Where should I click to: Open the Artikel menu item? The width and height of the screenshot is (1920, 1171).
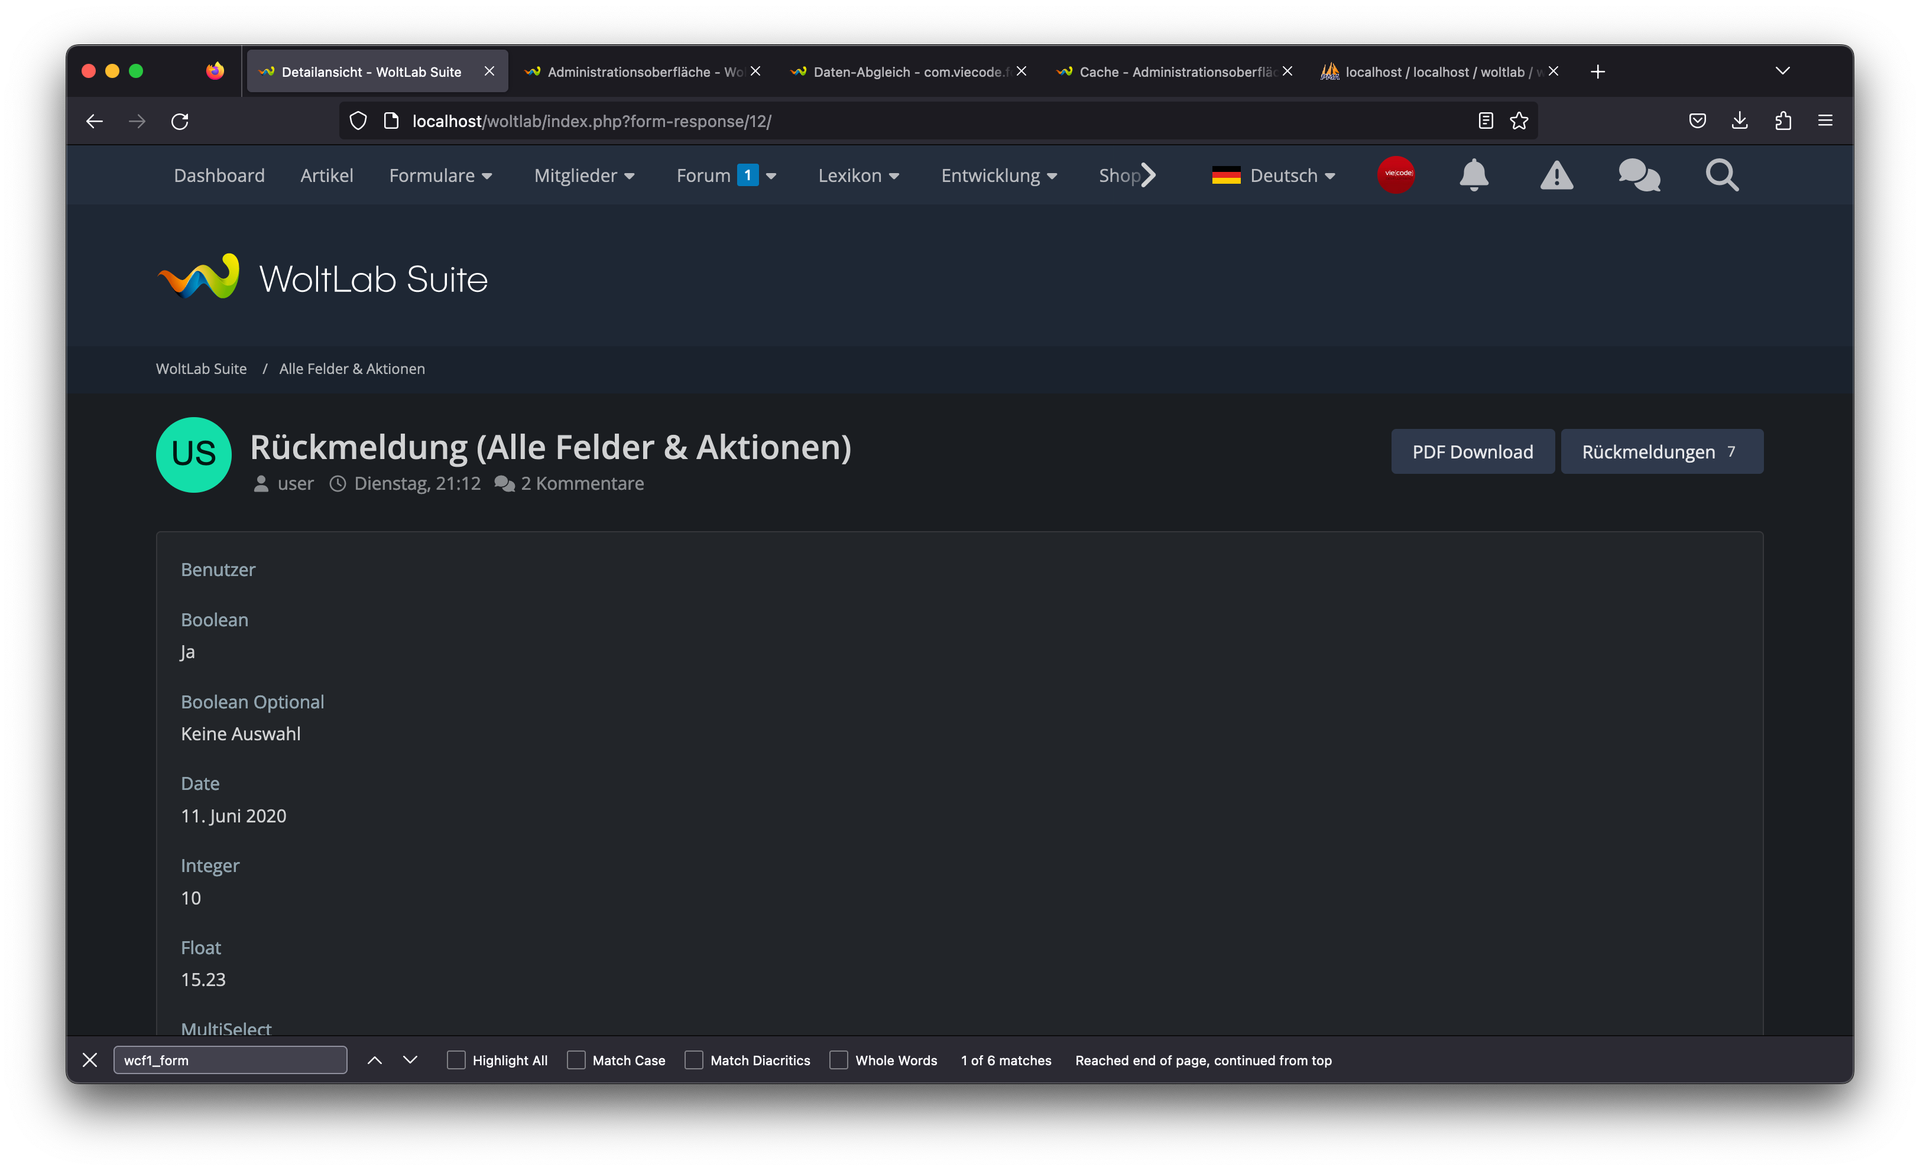(x=327, y=176)
